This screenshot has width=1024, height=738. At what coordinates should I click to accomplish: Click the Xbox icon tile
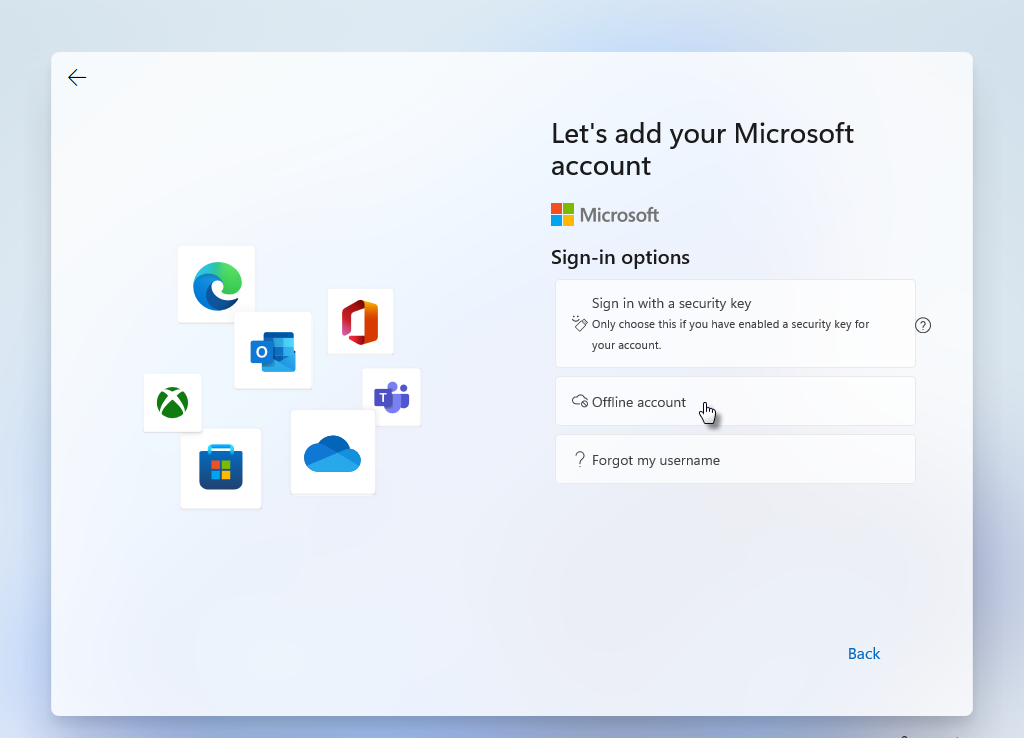(172, 403)
